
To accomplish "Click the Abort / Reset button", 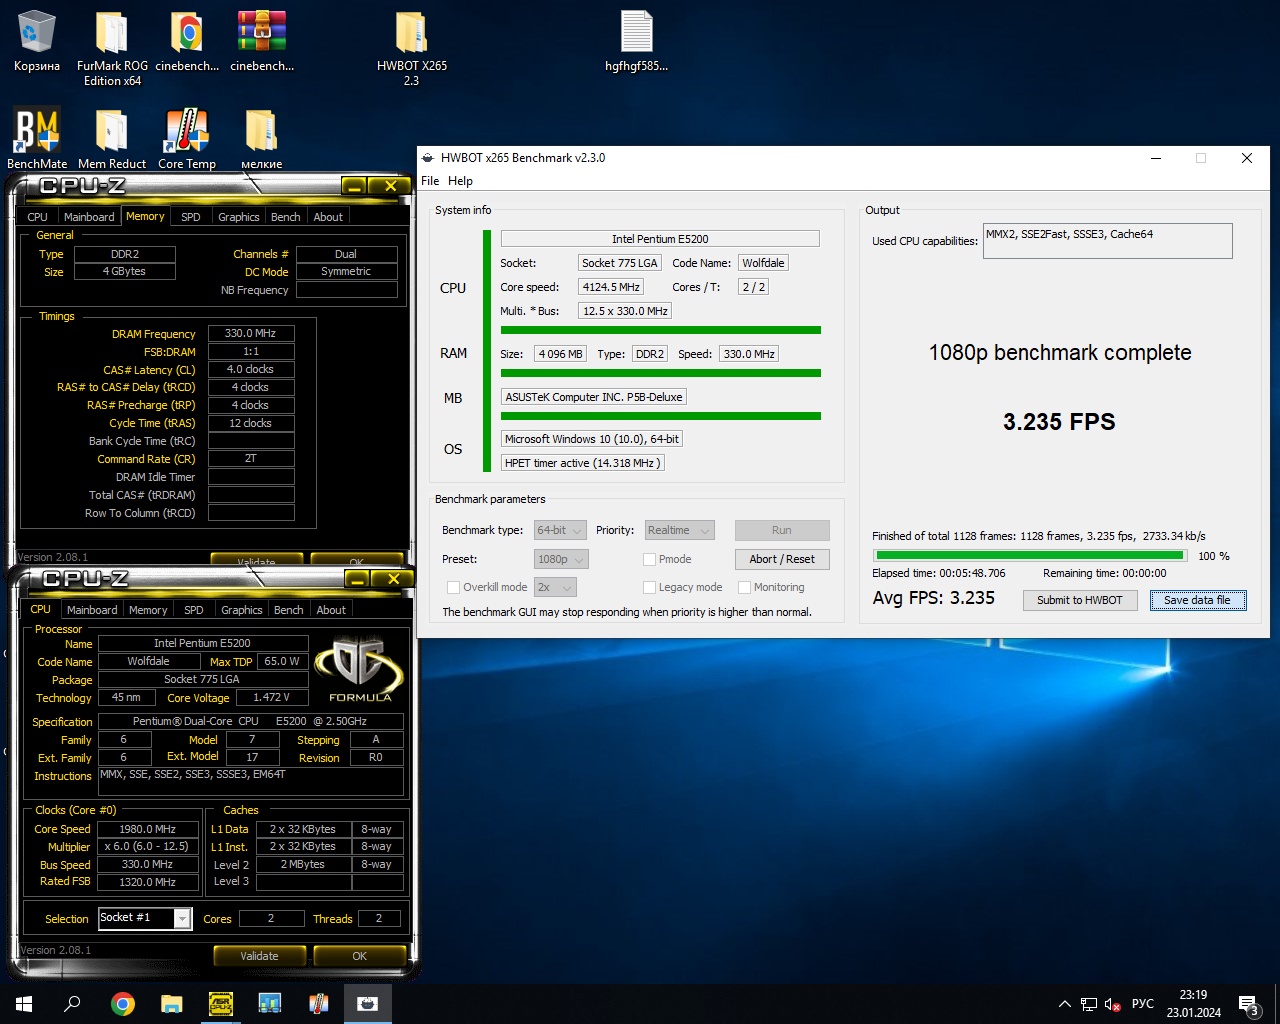I will click(x=782, y=560).
